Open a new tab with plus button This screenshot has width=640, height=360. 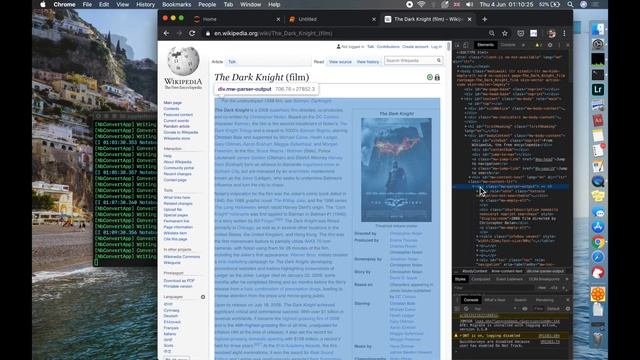point(484,19)
